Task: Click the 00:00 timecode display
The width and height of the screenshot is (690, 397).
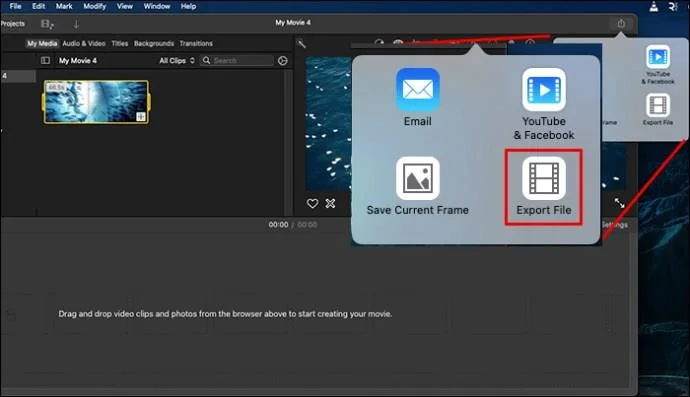Action: pyautogui.click(x=278, y=224)
